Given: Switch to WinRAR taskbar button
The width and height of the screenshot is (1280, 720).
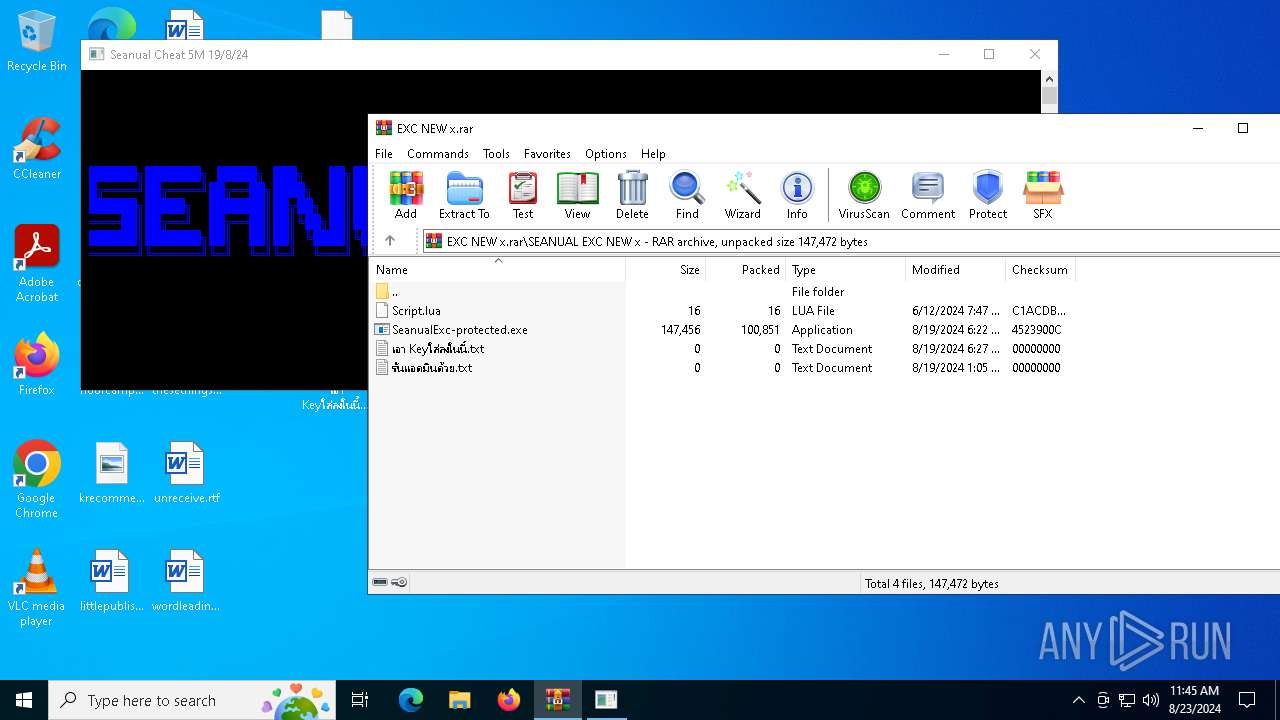Looking at the screenshot, I should (x=557, y=700).
